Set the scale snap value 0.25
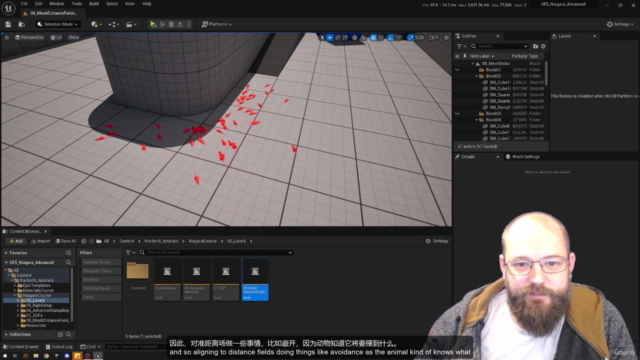The height and width of the screenshot is (360, 640). tap(420, 38)
